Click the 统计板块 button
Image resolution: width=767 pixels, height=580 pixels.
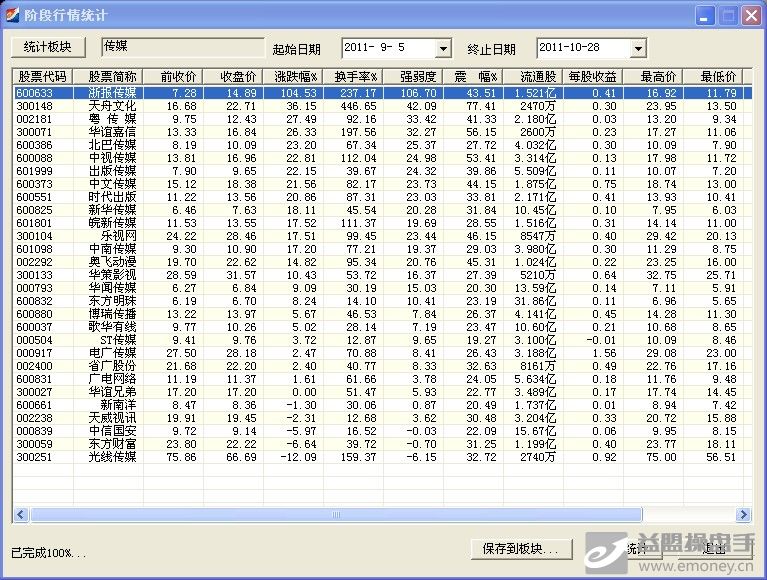[48, 47]
